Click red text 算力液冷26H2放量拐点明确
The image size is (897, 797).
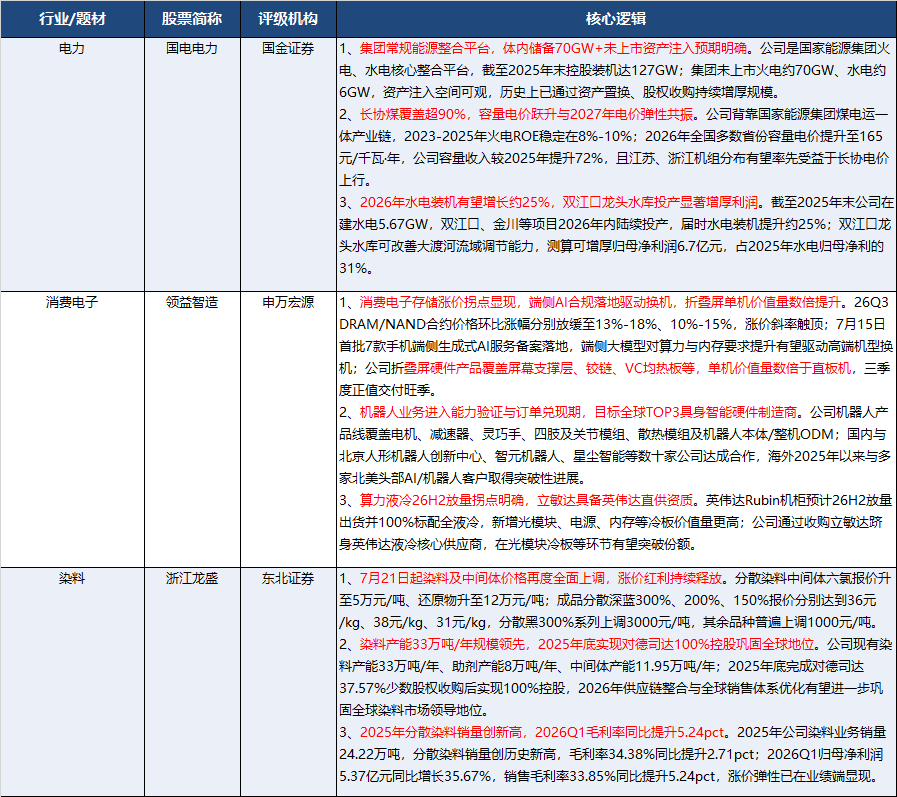(441, 500)
